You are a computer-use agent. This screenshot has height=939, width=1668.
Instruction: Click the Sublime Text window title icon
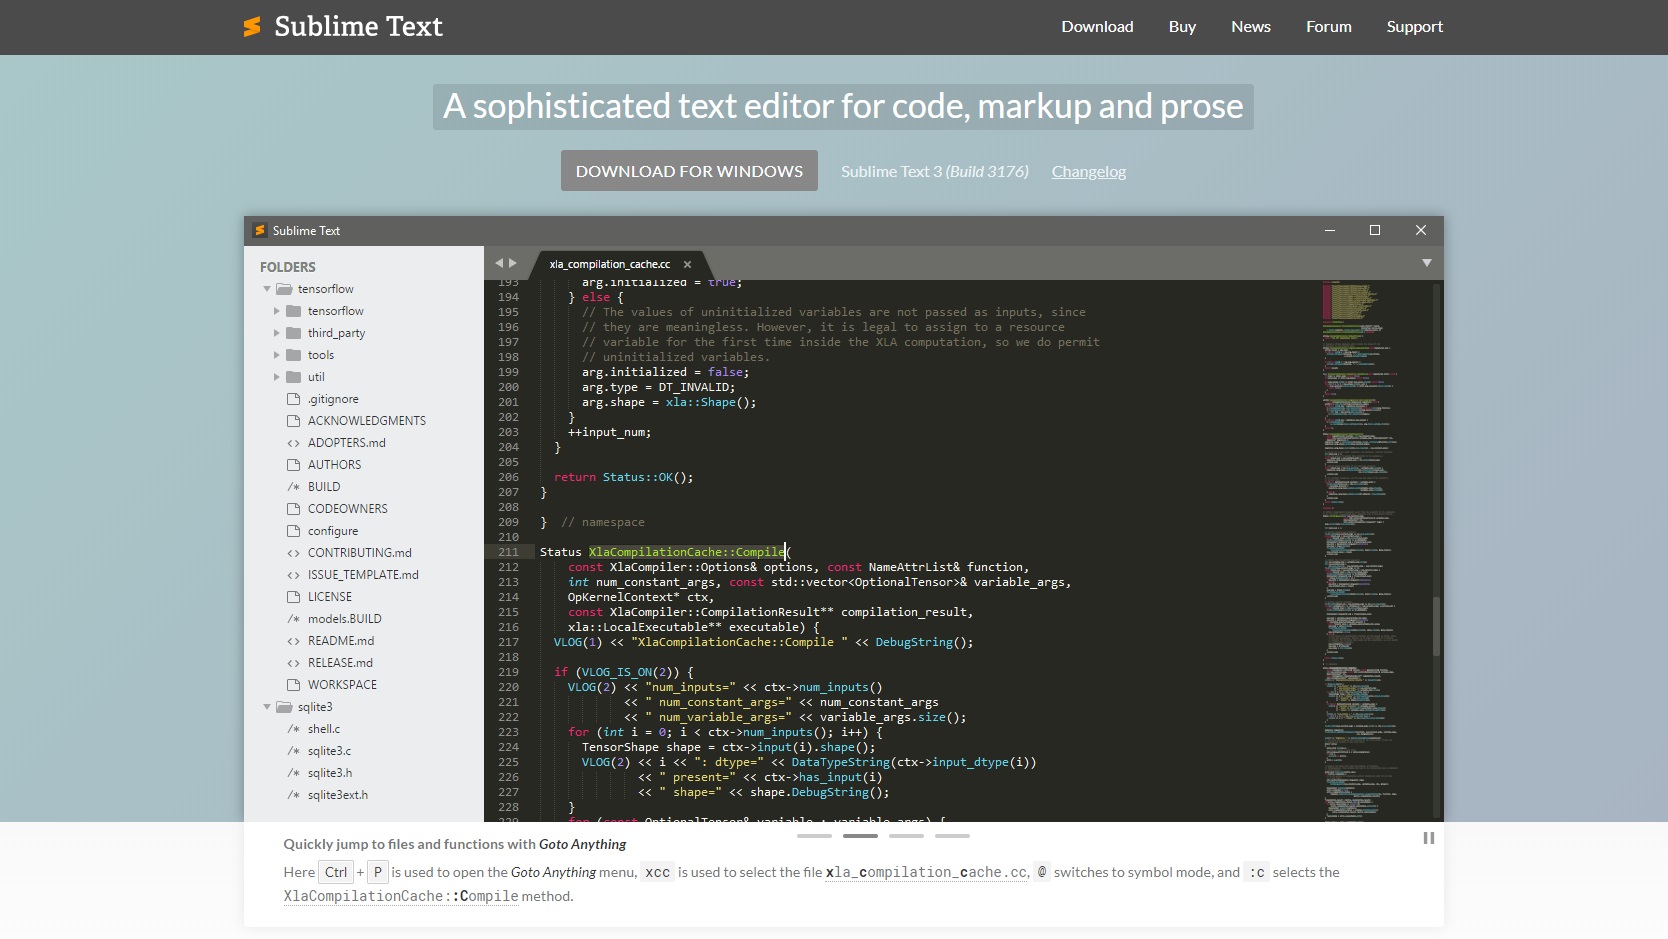coord(260,230)
